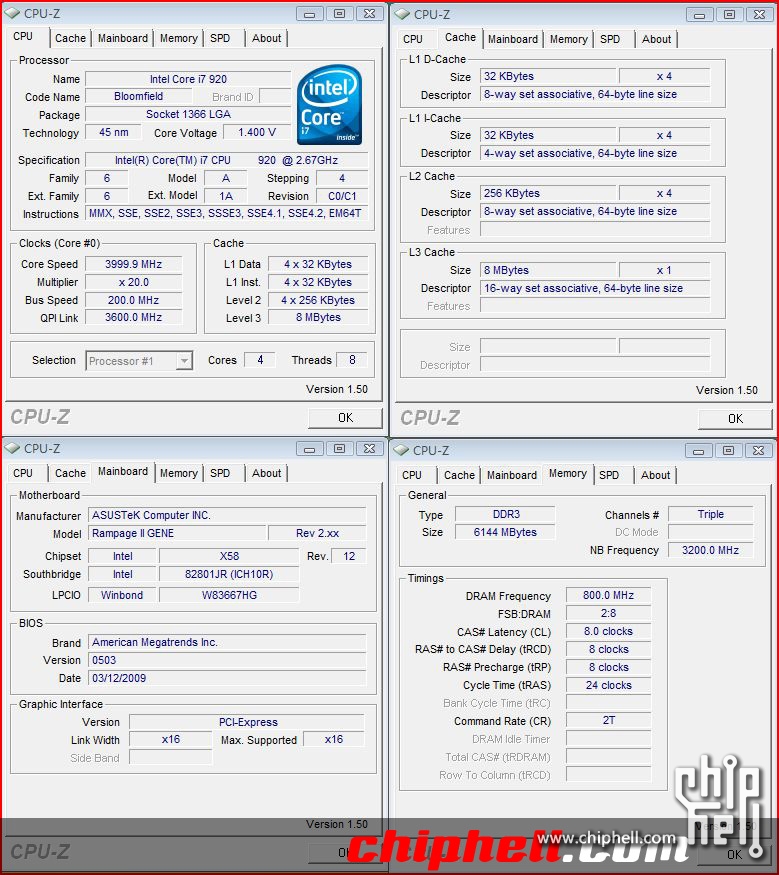
Task: Click the southbridge '82801JR (ICH10R)' value
Action: (229, 574)
